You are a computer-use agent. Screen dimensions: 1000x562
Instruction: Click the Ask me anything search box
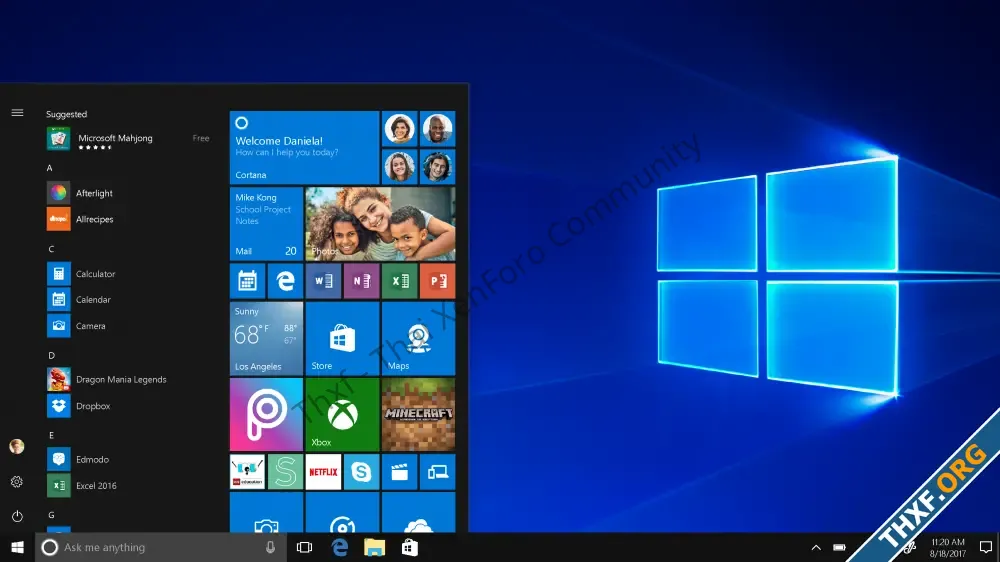161,547
